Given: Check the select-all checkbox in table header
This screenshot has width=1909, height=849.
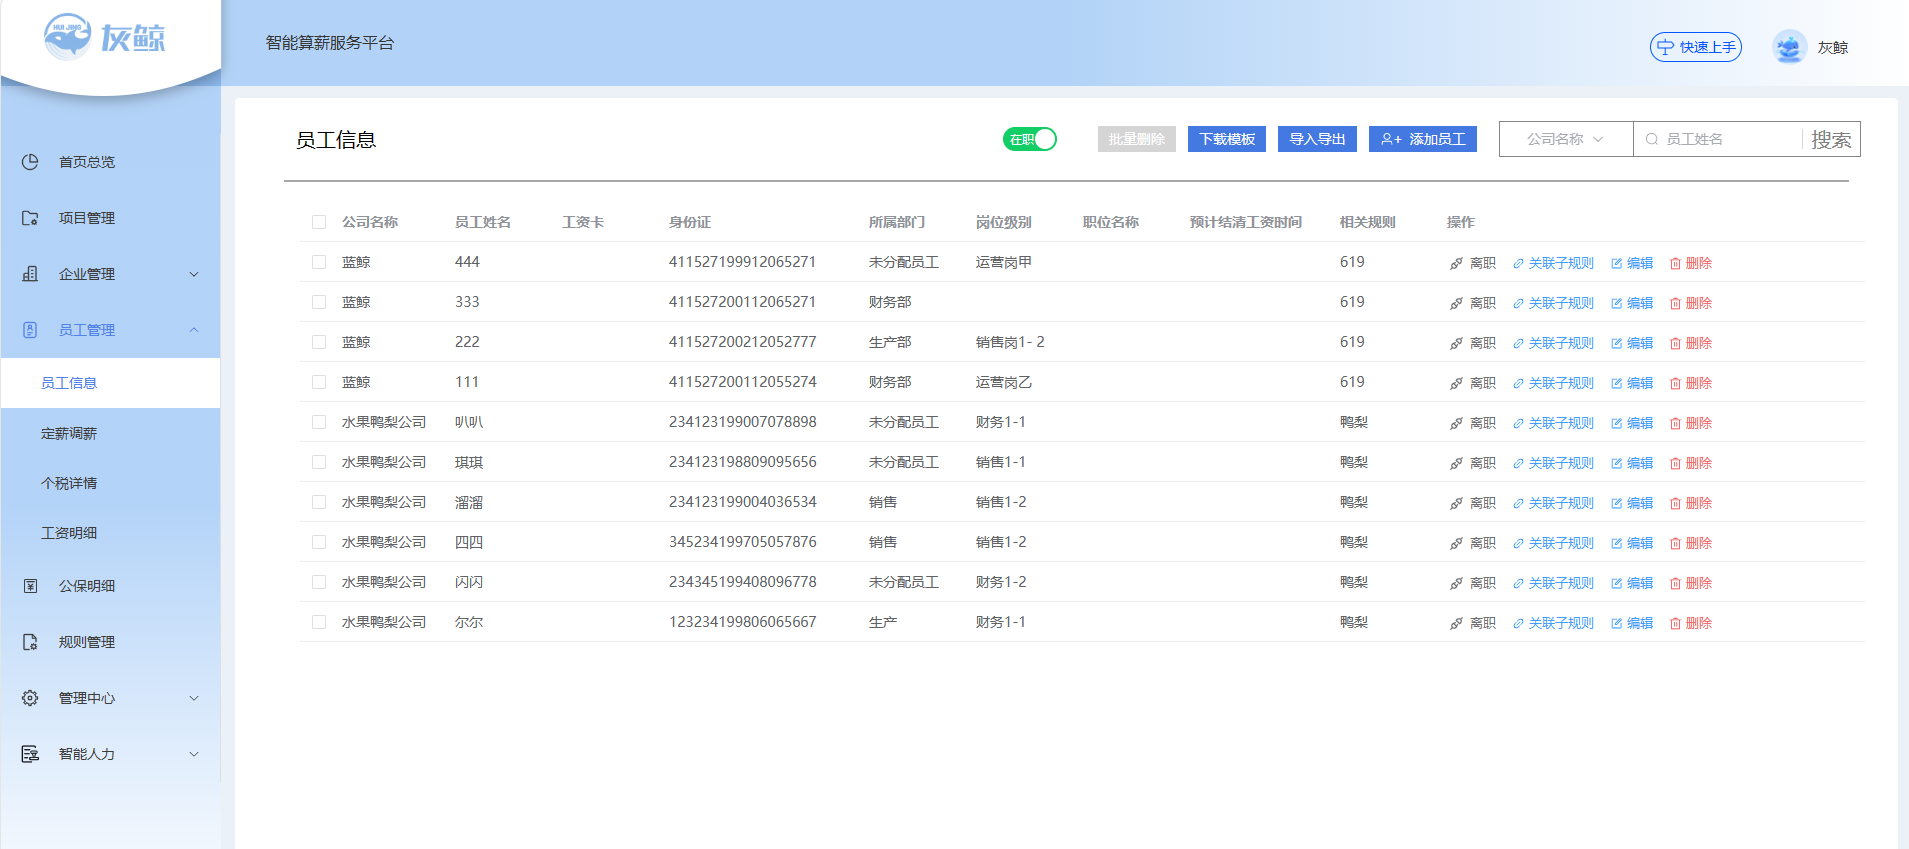Looking at the screenshot, I should click(x=319, y=222).
